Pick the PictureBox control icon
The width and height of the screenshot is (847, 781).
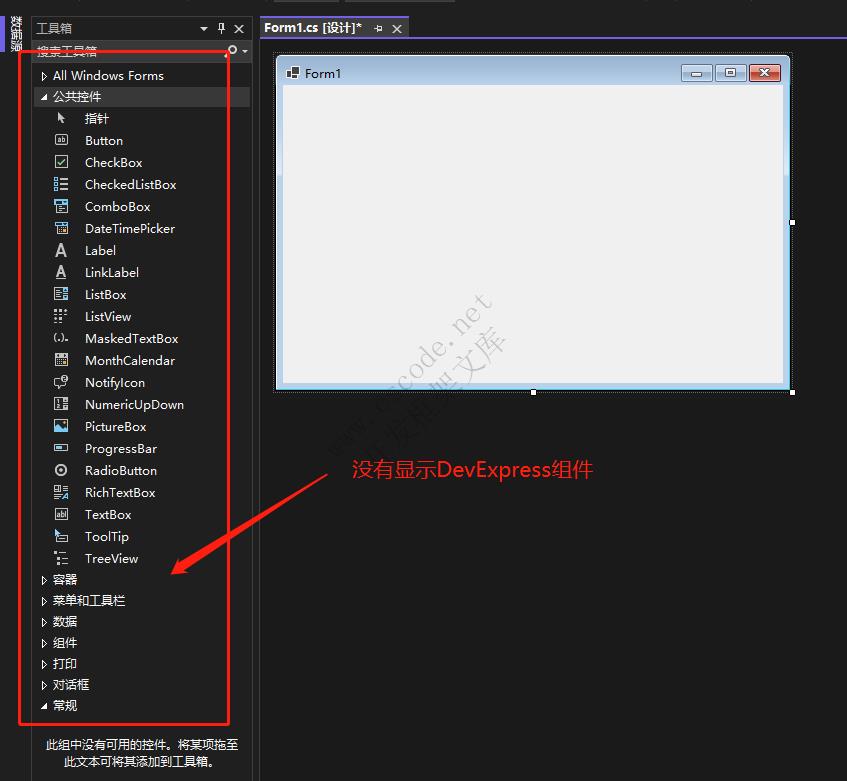point(61,426)
